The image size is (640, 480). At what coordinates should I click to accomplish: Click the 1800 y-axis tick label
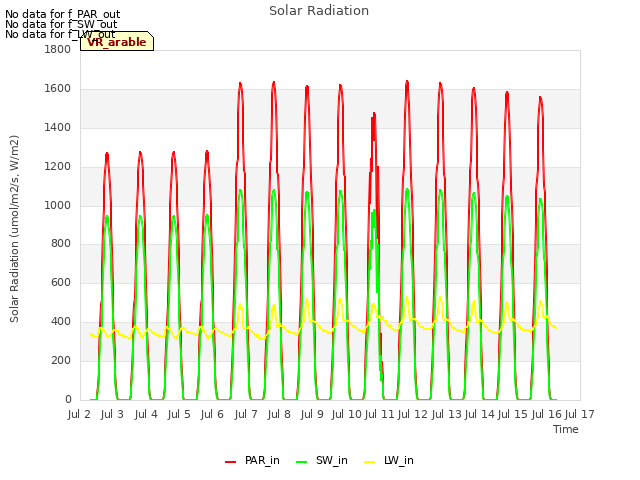(x=58, y=49)
